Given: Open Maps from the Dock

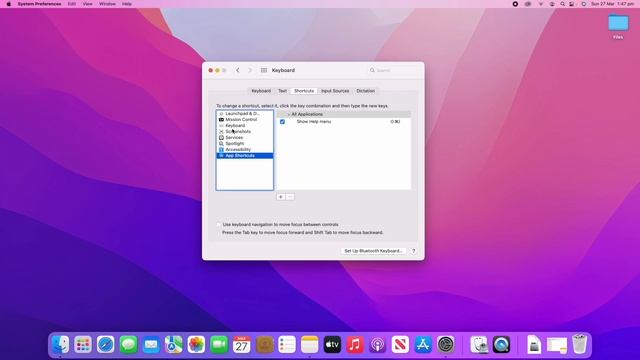Looking at the screenshot, I should 173,345.
